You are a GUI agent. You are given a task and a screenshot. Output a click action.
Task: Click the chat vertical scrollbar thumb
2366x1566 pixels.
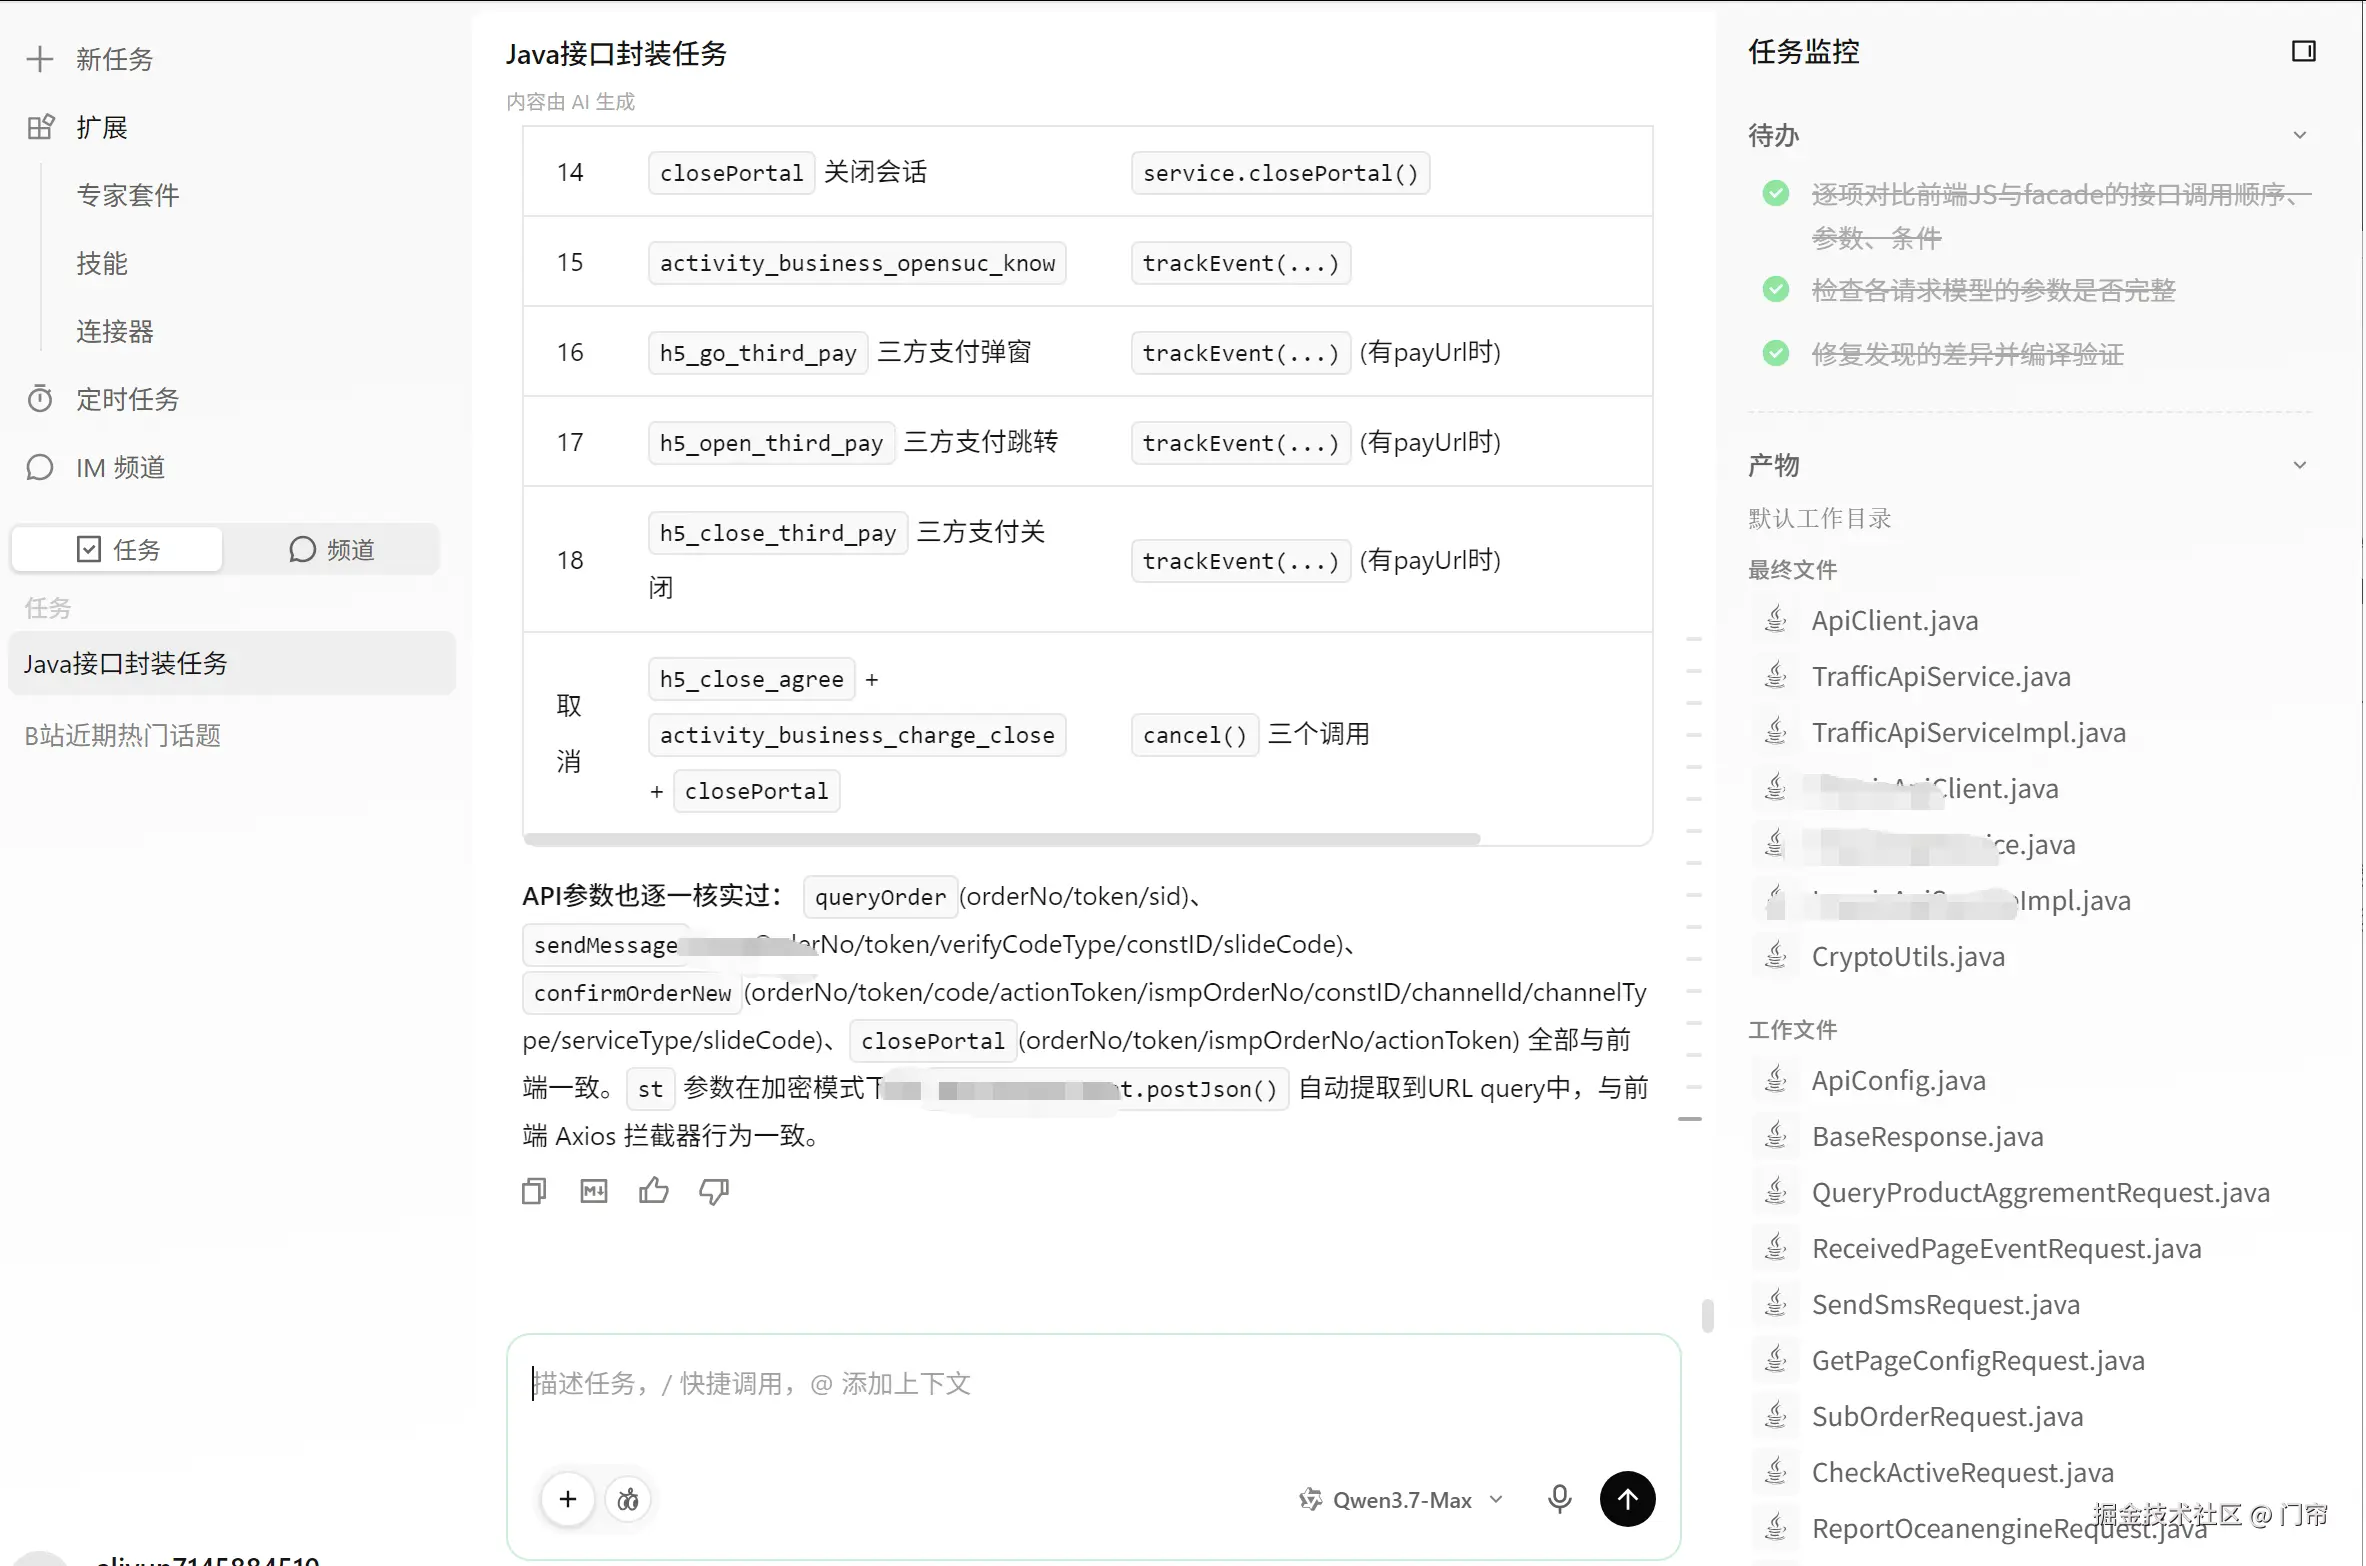[x=1707, y=1315]
